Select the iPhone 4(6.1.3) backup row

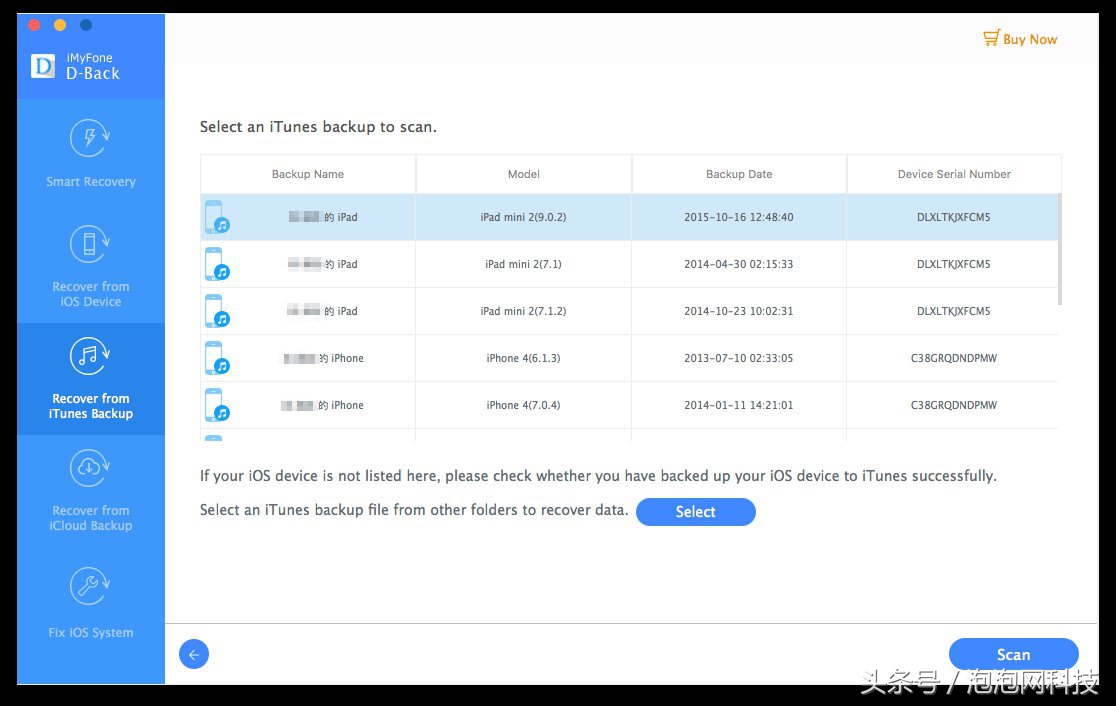coord(630,358)
